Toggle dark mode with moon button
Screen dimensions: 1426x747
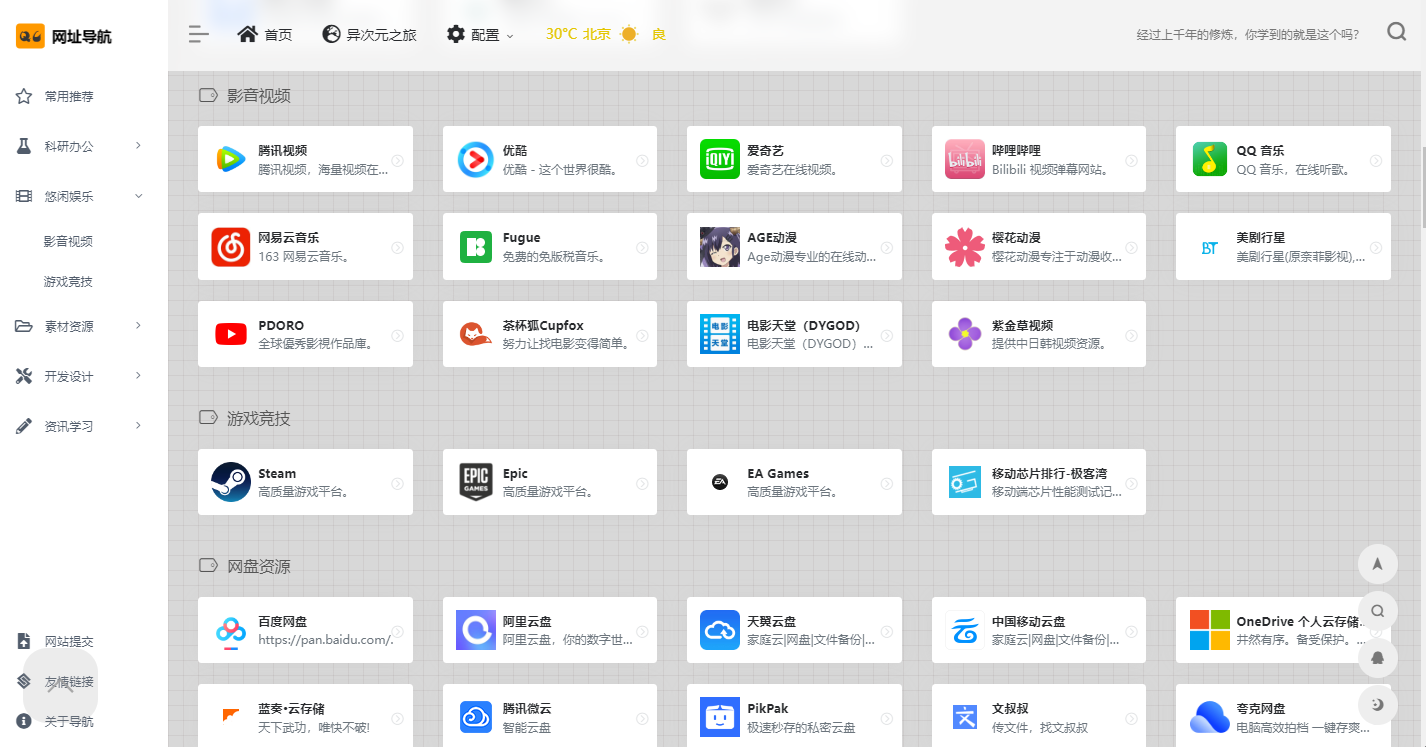point(1377,705)
